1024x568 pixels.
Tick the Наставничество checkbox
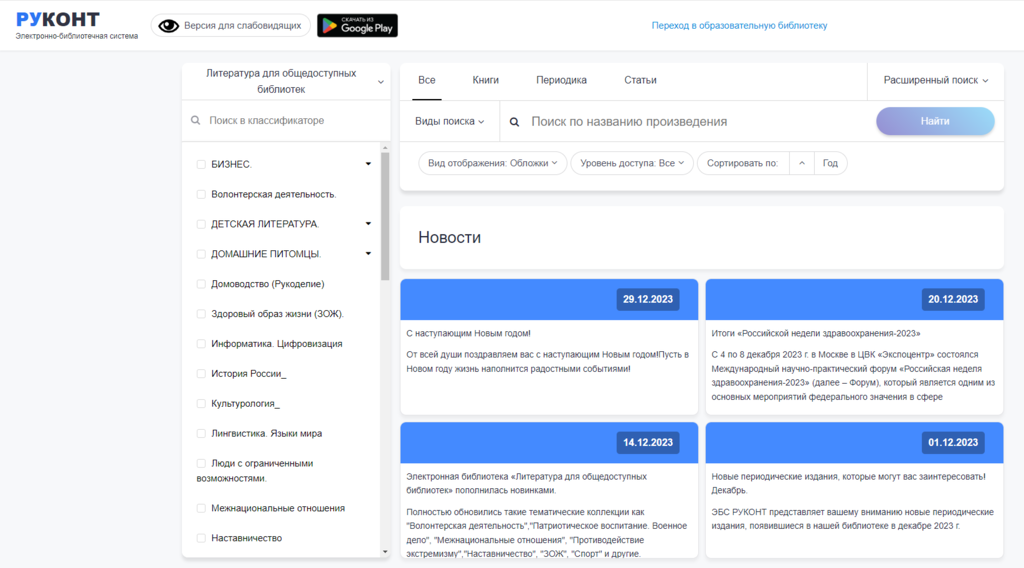pyautogui.click(x=201, y=538)
